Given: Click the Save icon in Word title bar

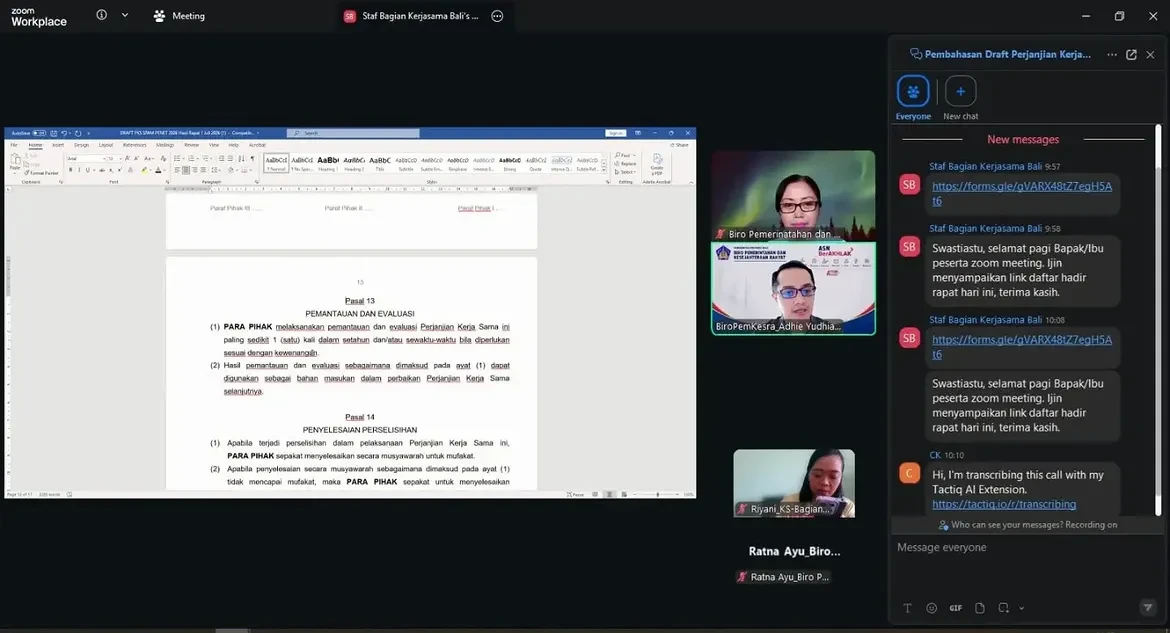Looking at the screenshot, I should pyautogui.click(x=54, y=133).
